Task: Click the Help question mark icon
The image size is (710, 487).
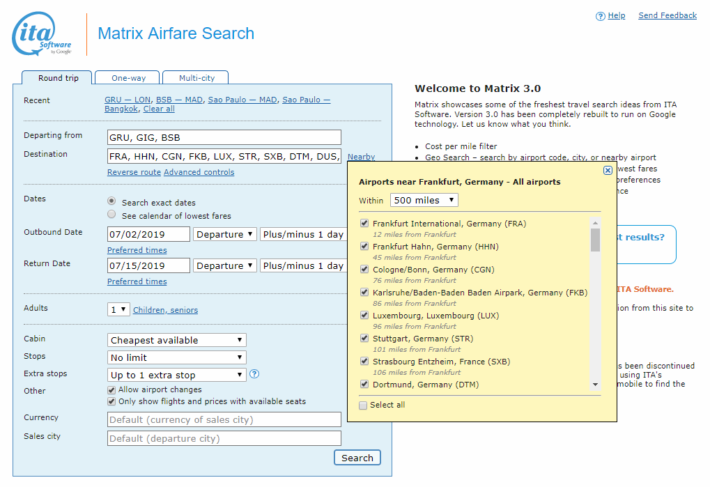Action: click(600, 16)
